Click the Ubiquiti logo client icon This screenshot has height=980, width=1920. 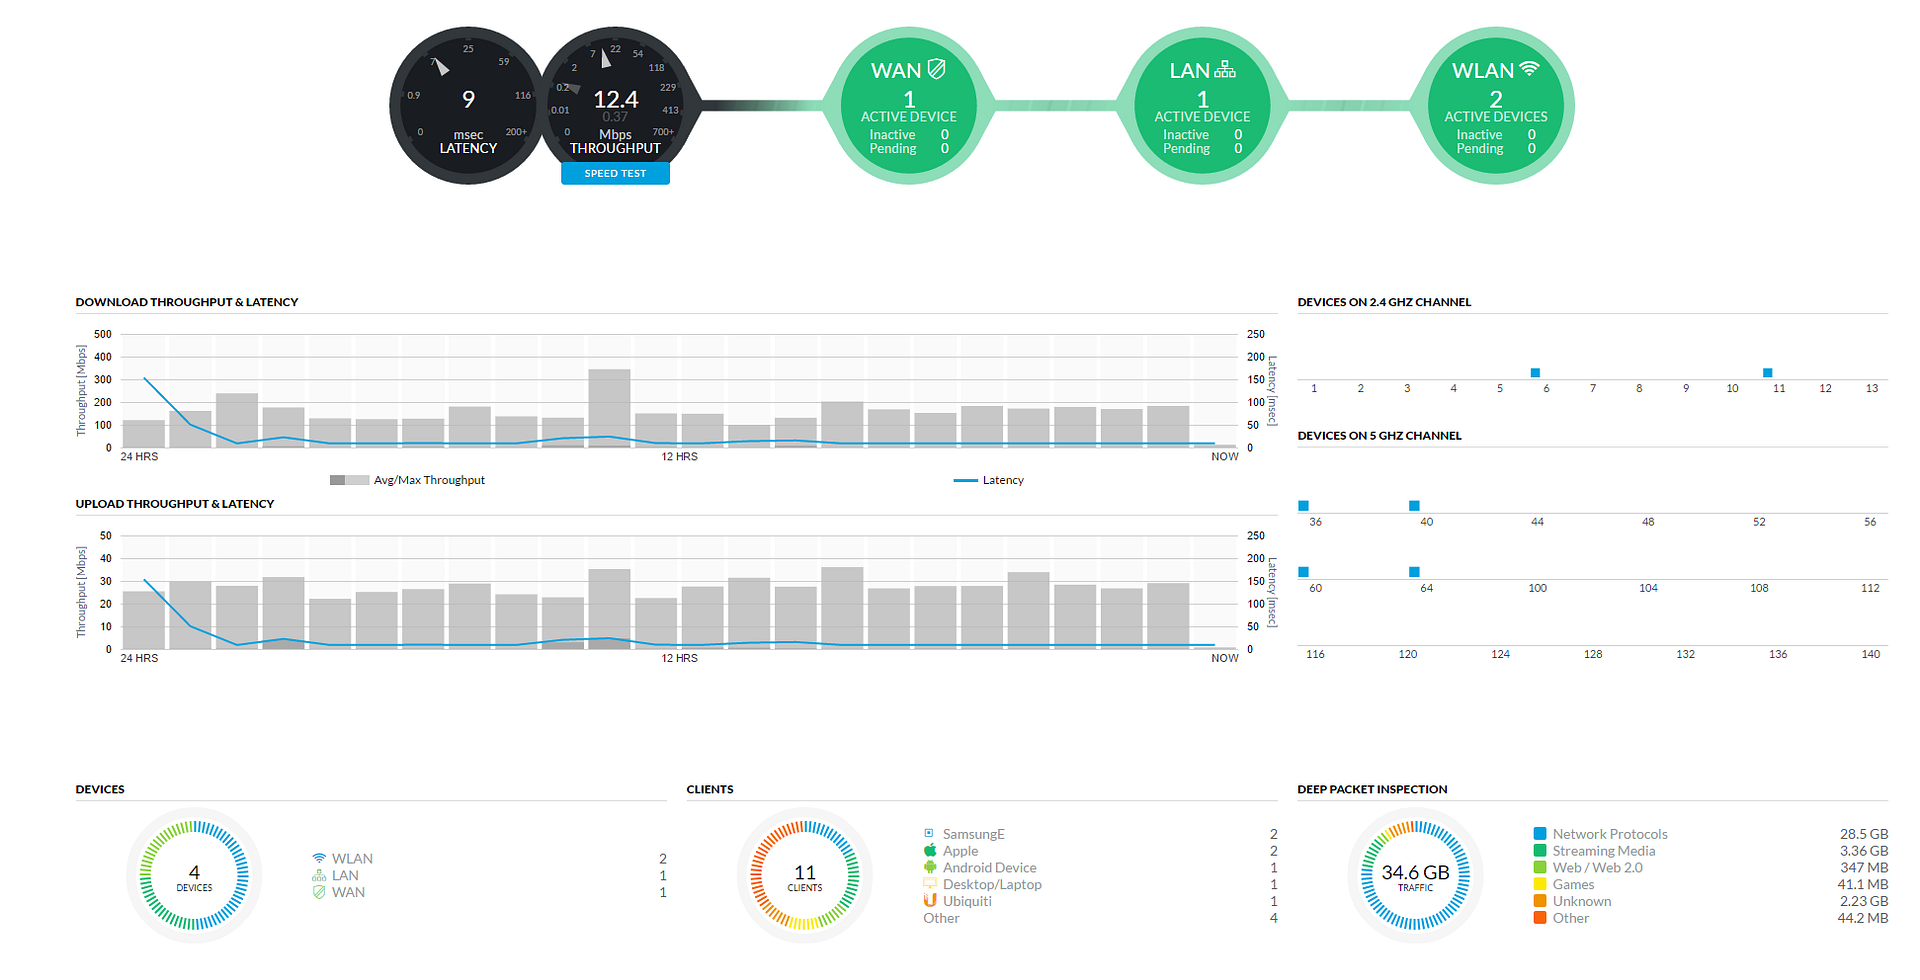pos(930,900)
